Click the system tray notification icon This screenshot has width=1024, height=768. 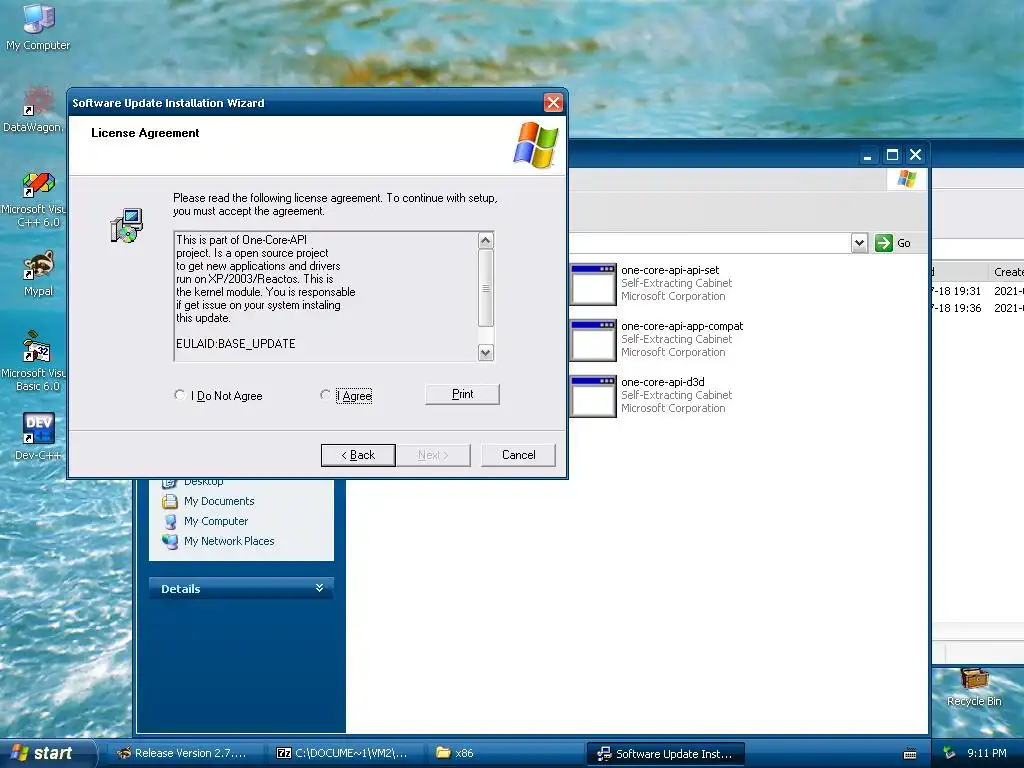point(949,753)
